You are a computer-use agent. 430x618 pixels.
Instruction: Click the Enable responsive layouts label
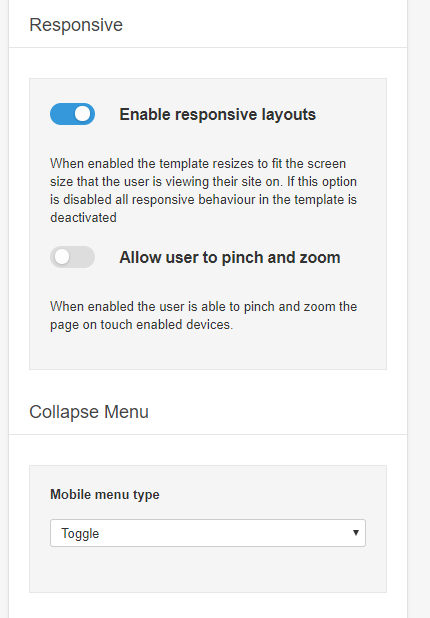[x=218, y=114]
